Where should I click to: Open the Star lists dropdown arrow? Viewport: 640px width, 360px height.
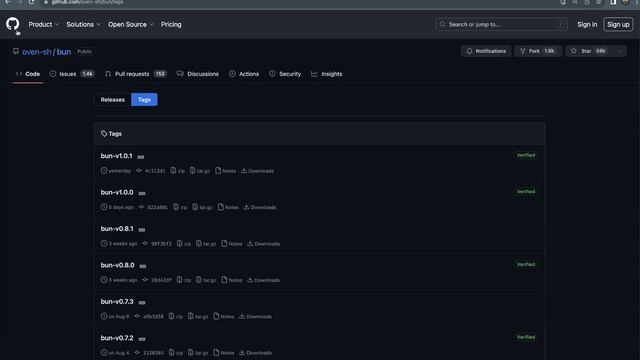coord(620,51)
